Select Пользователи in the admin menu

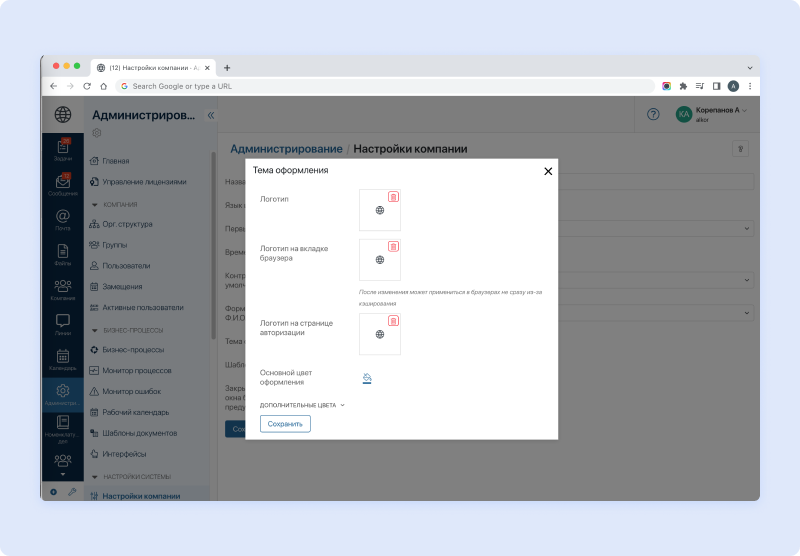click(x=126, y=266)
